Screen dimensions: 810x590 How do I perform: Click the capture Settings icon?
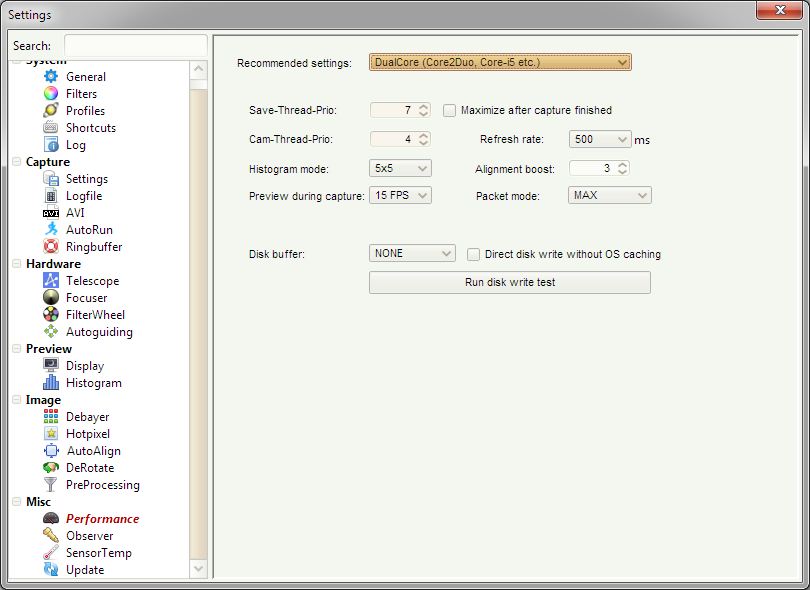[x=51, y=179]
